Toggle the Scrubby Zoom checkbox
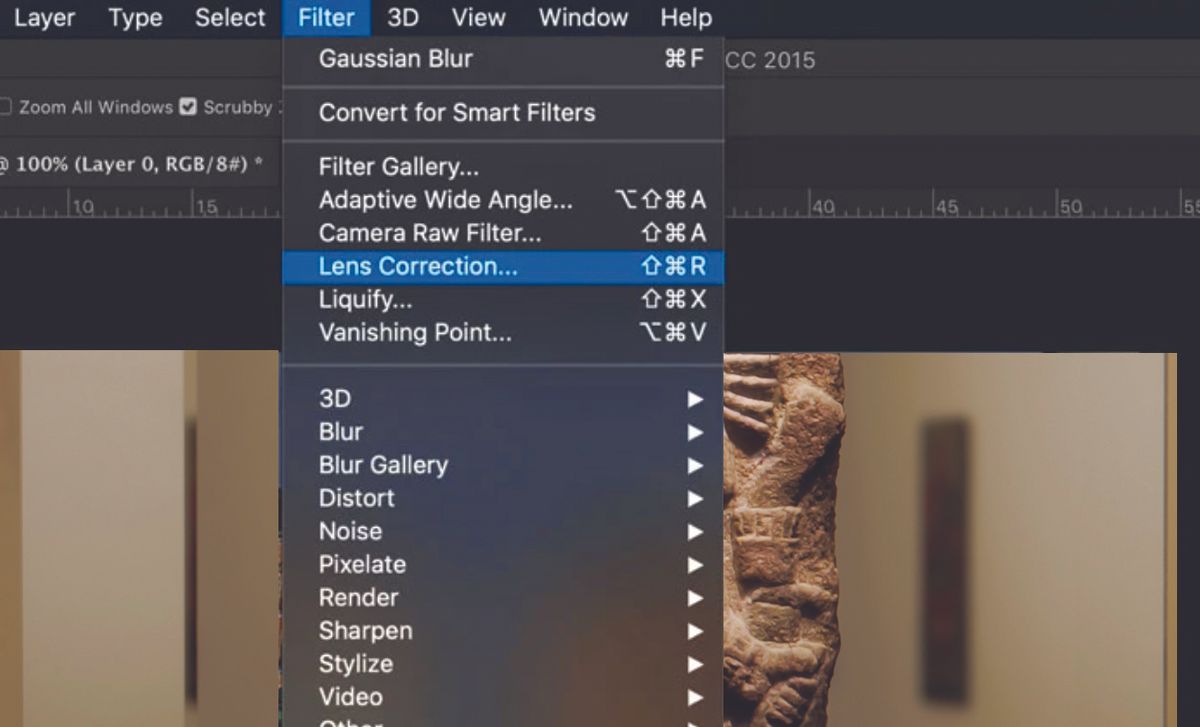 pyautogui.click(x=188, y=107)
